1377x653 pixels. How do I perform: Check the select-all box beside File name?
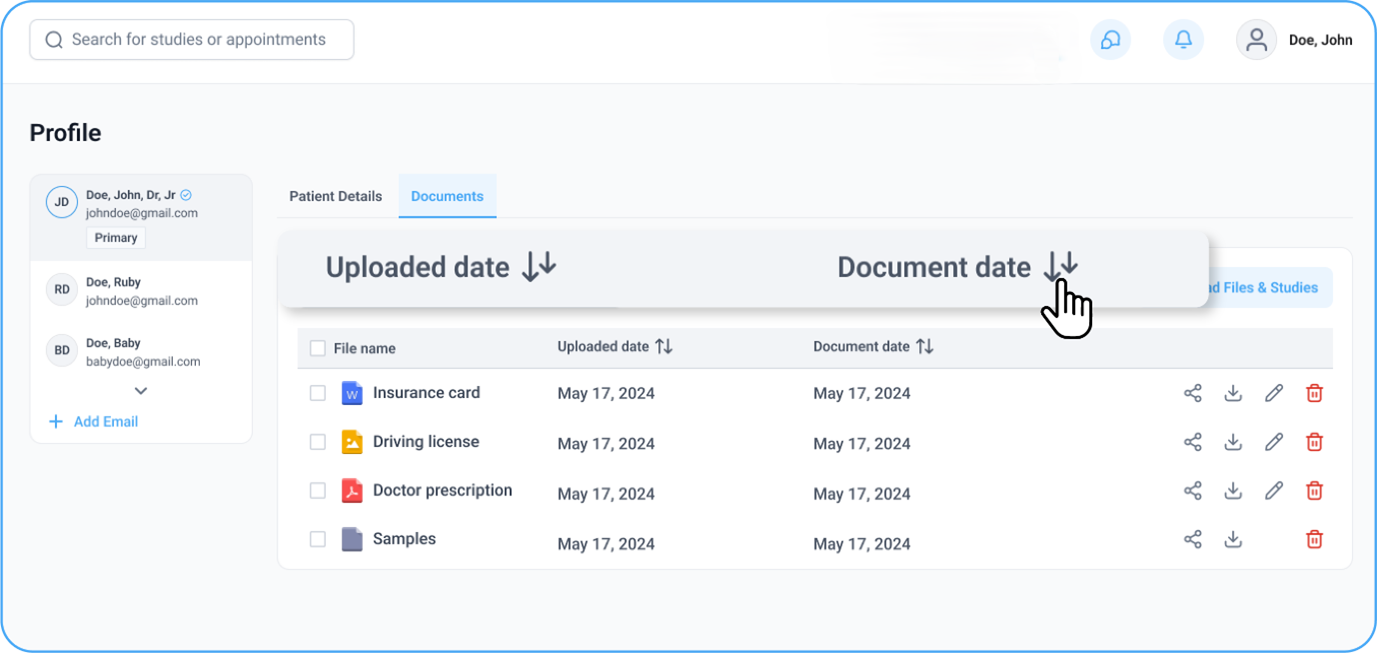pos(318,348)
